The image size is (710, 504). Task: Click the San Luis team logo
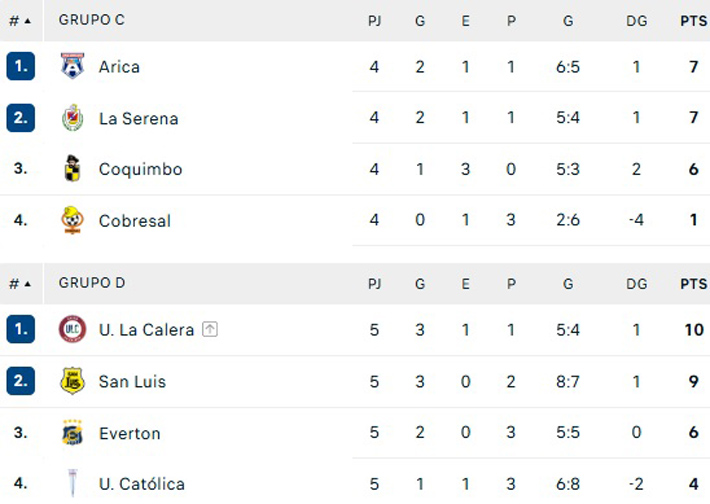point(72,381)
